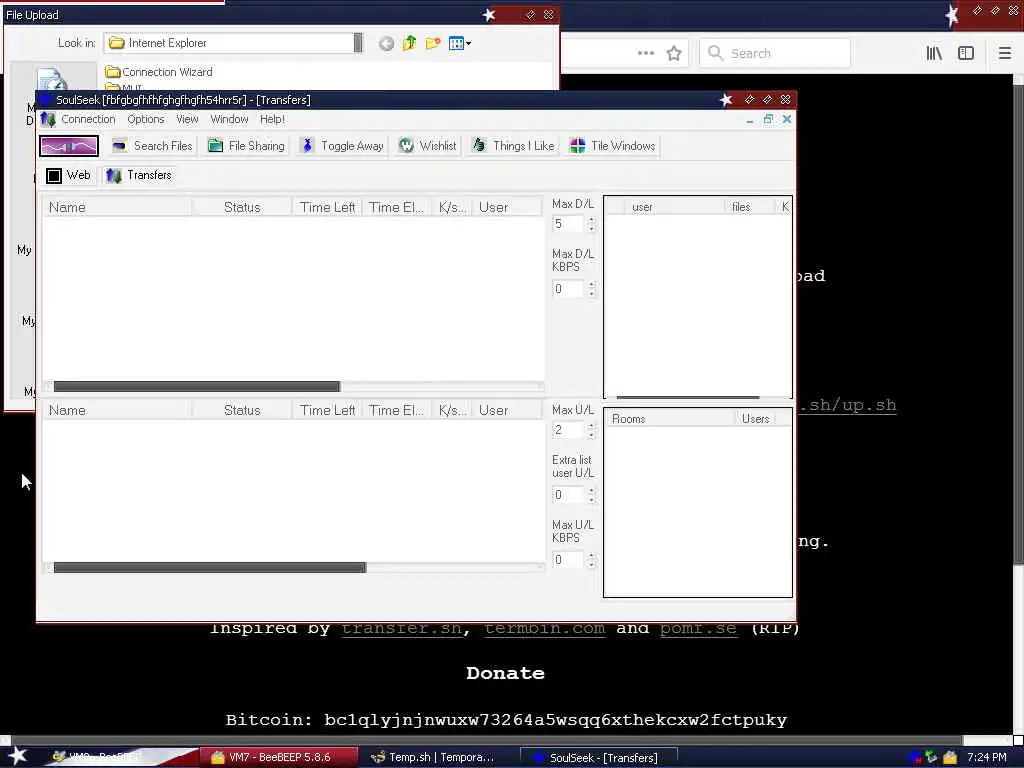Open the View Menu dropdown in File Upload

point(460,44)
